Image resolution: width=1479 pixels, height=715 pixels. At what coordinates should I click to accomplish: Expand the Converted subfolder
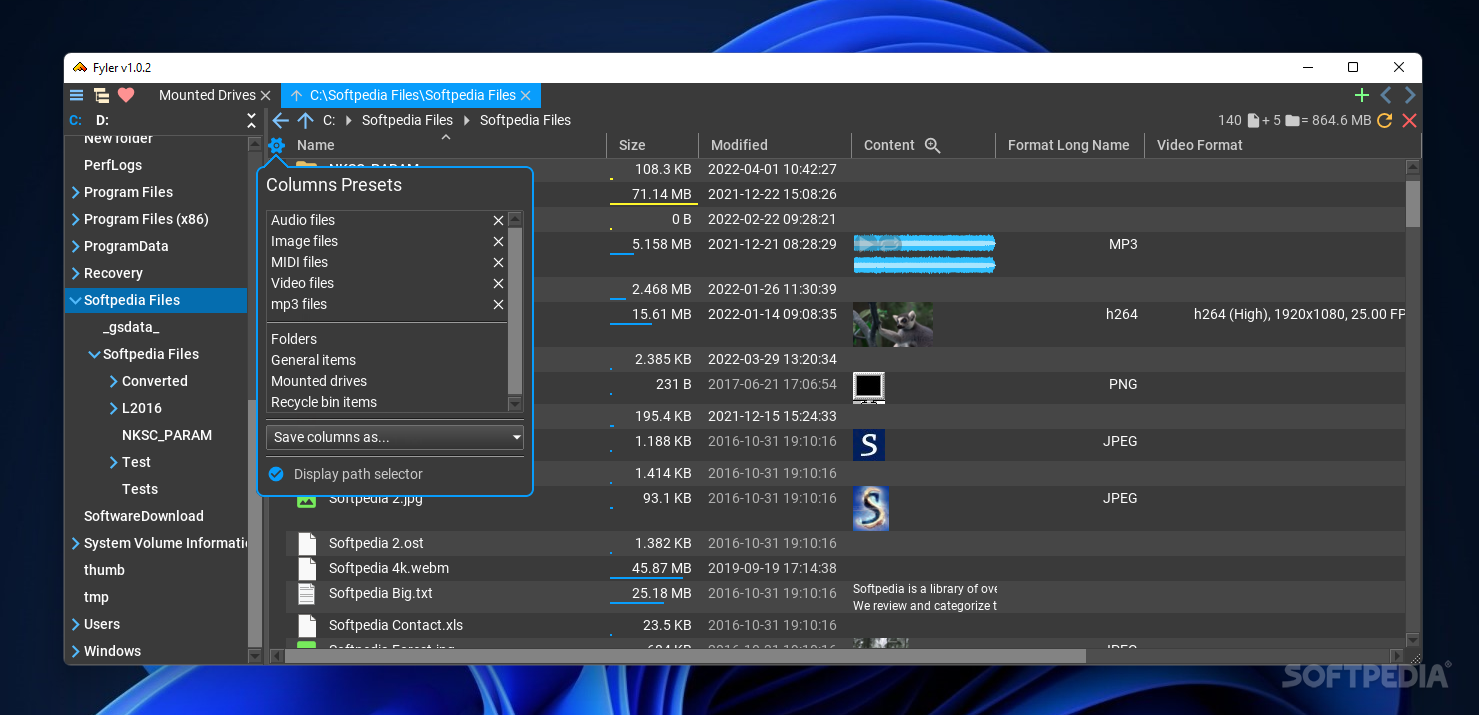pyautogui.click(x=114, y=381)
